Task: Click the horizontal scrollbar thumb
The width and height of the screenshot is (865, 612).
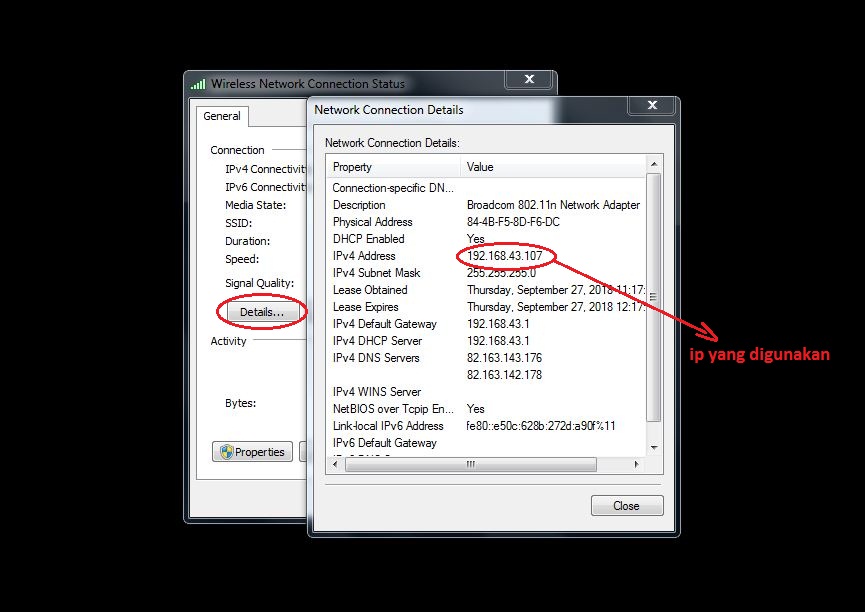Action: click(x=471, y=465)
